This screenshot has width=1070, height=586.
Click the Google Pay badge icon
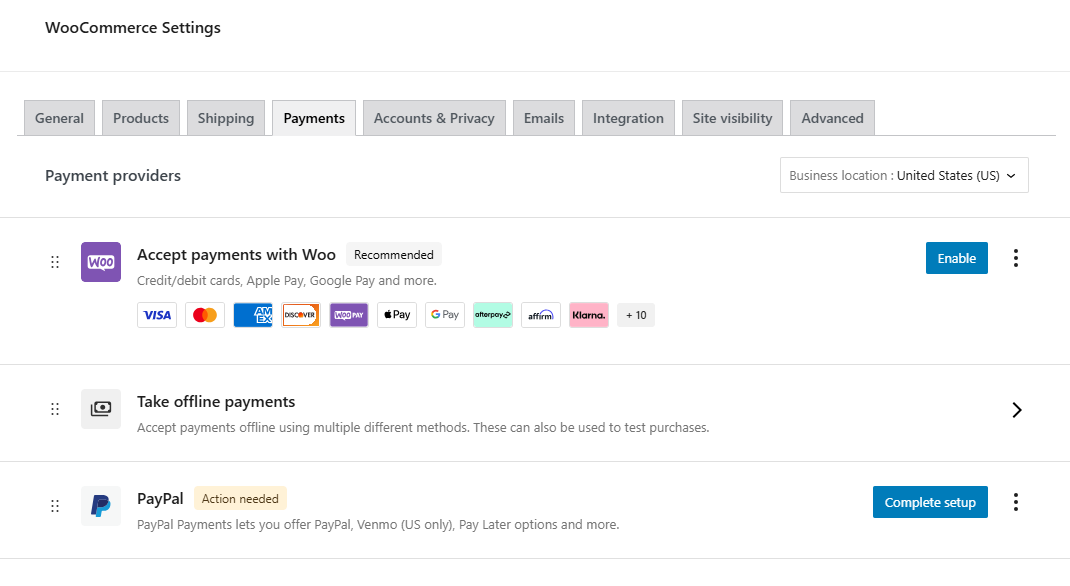445,315
